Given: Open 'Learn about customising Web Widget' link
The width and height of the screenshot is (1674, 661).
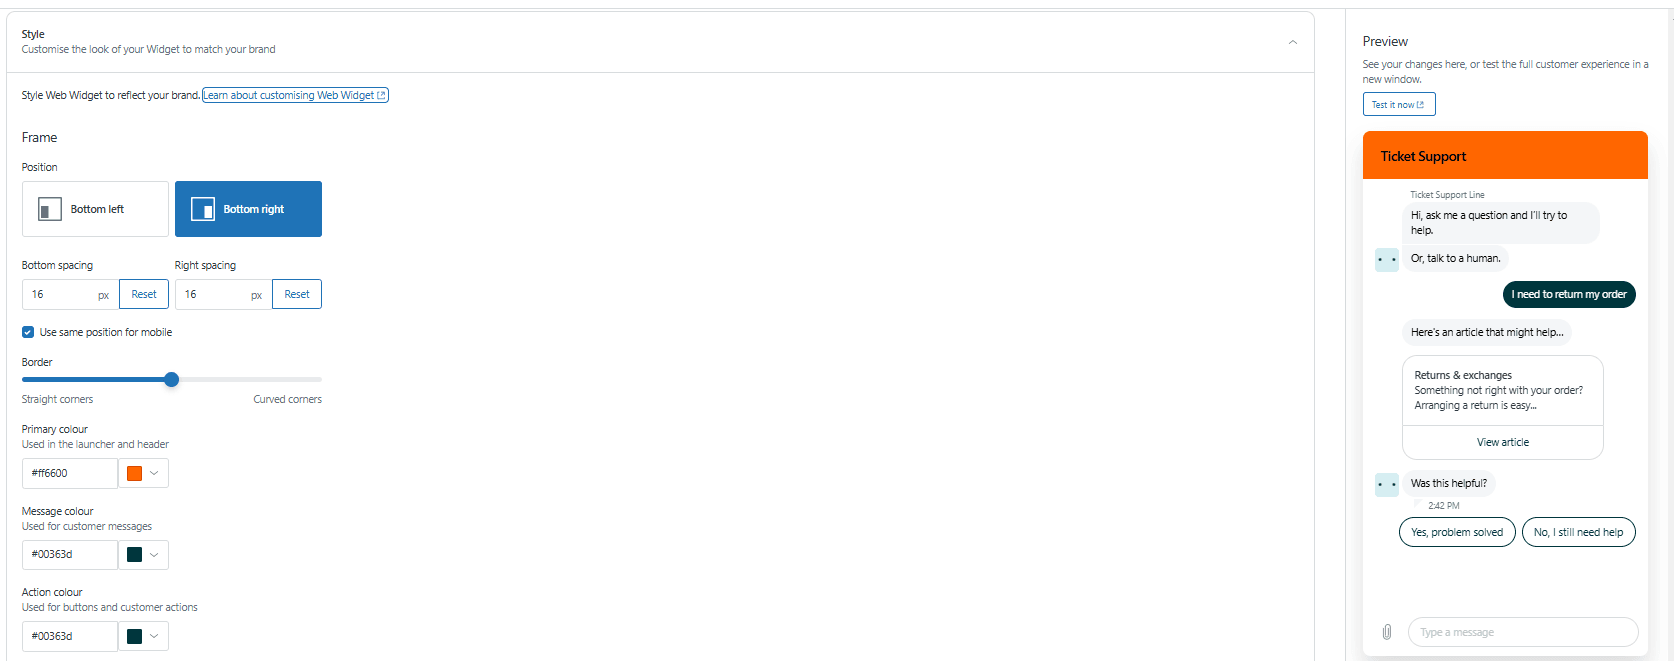Looking at the screenshot, I should (295, 95).
